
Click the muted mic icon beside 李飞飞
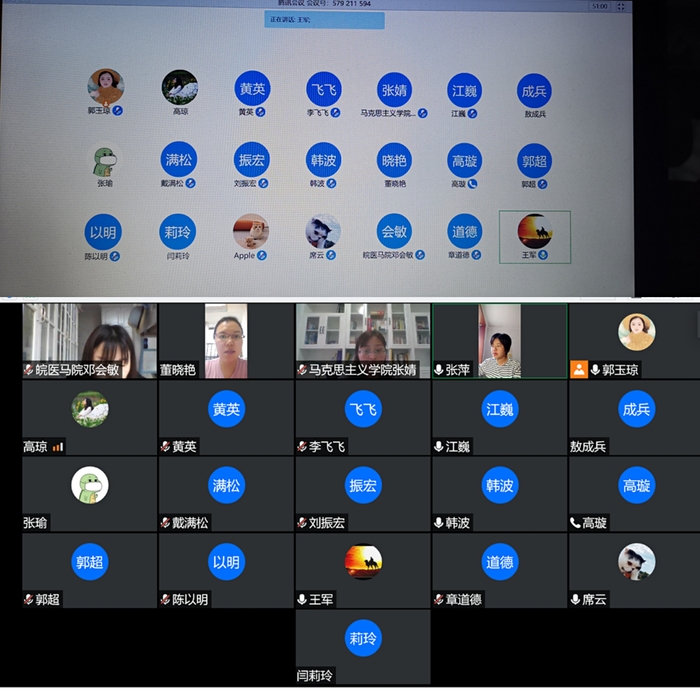302,447
